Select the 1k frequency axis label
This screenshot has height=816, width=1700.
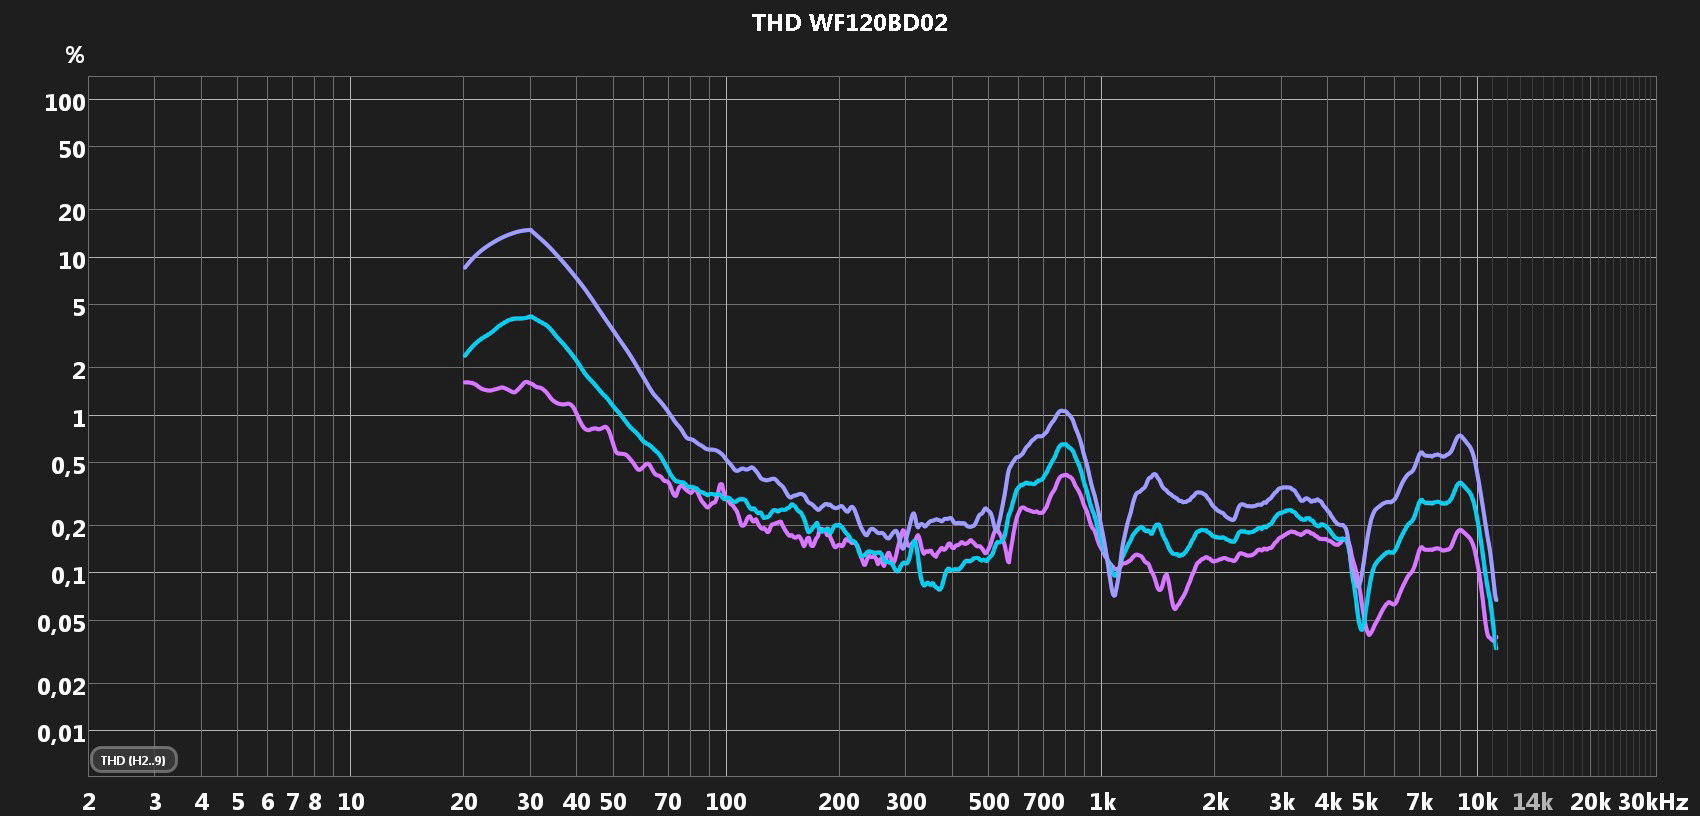[1102, 802]
